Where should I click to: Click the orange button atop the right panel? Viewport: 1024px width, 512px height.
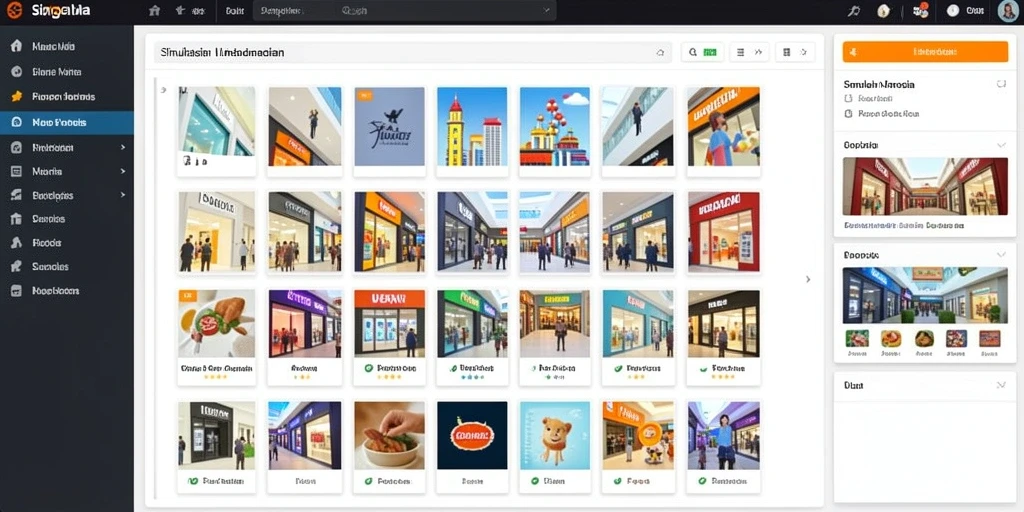tap(925, 52)
